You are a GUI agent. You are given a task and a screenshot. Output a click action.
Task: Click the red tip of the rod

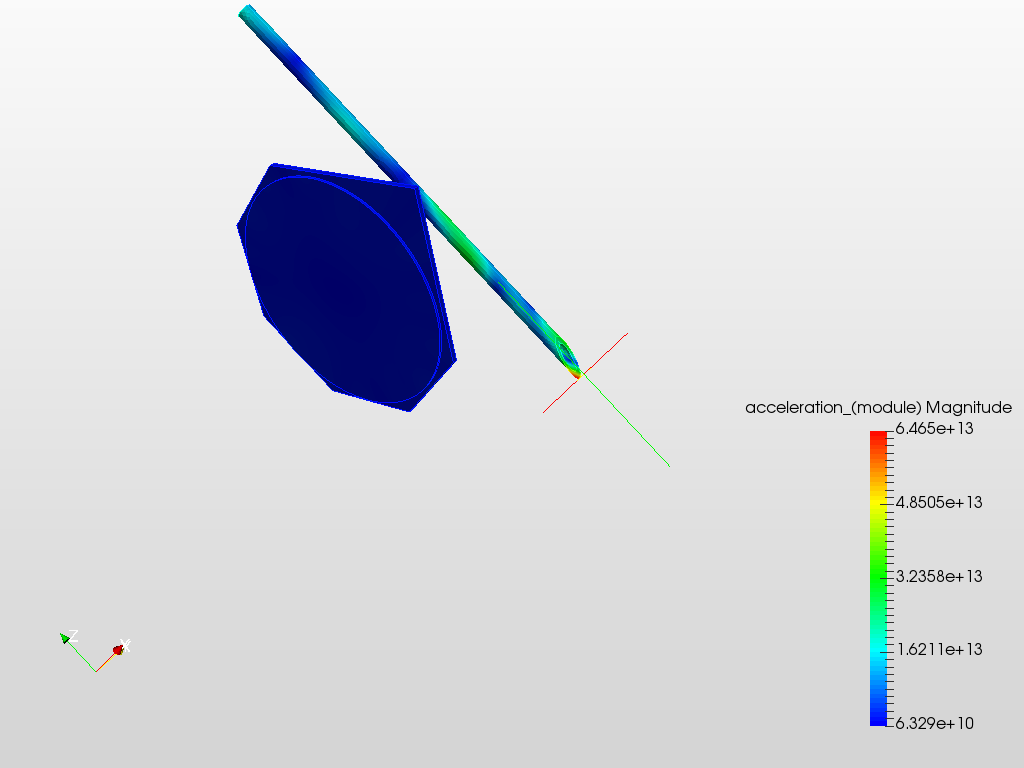coord(576,374)
